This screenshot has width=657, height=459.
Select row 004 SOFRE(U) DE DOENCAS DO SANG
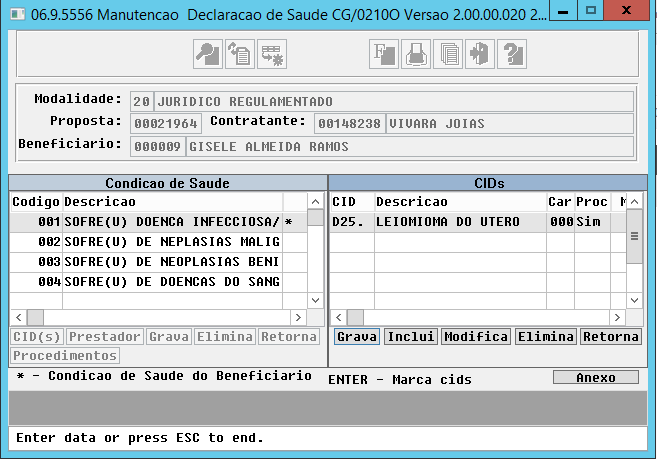(158, 282)
